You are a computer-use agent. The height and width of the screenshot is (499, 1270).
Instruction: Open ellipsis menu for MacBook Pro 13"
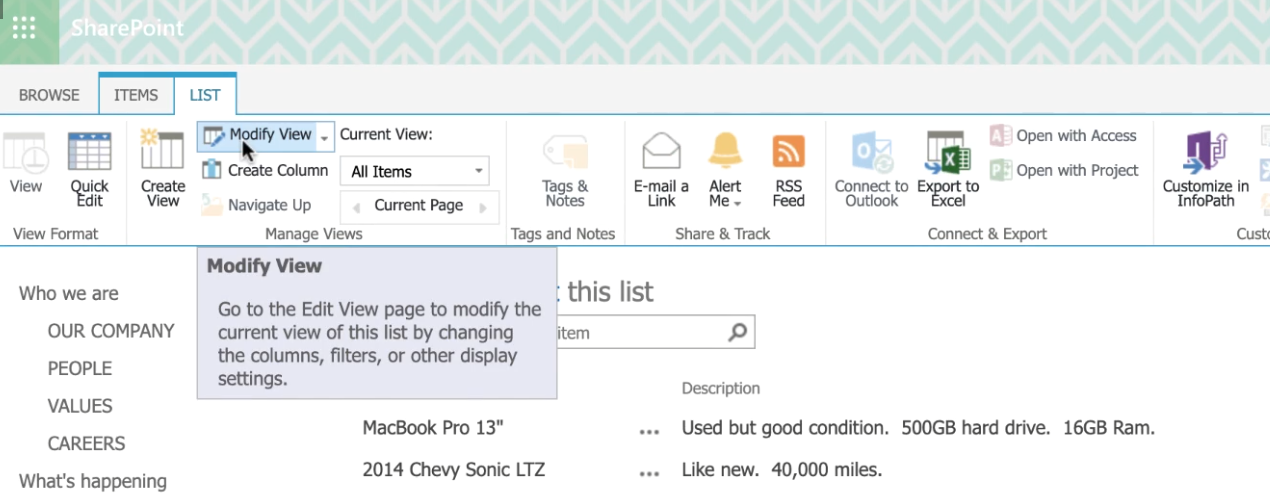point(649,431)
